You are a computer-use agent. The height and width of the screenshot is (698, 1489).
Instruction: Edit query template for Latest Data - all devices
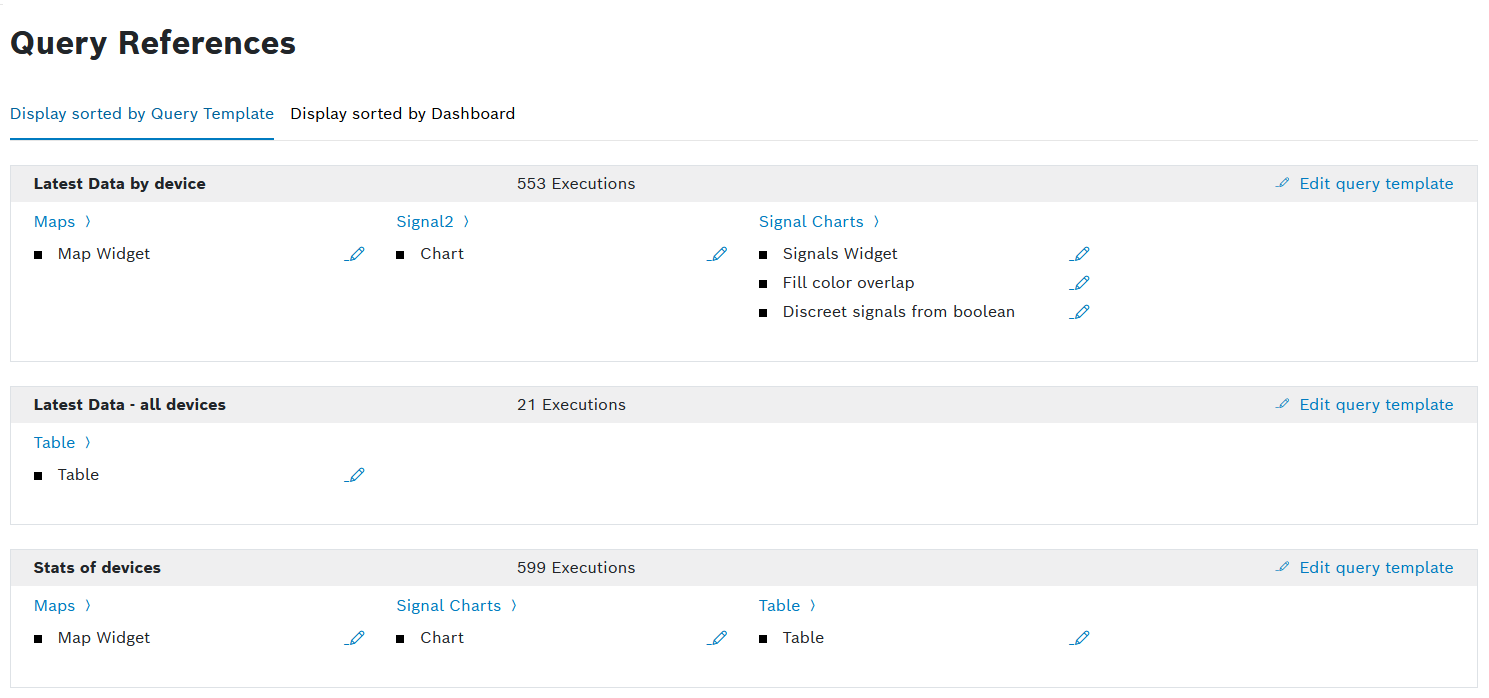click(x=1365, y=405)
